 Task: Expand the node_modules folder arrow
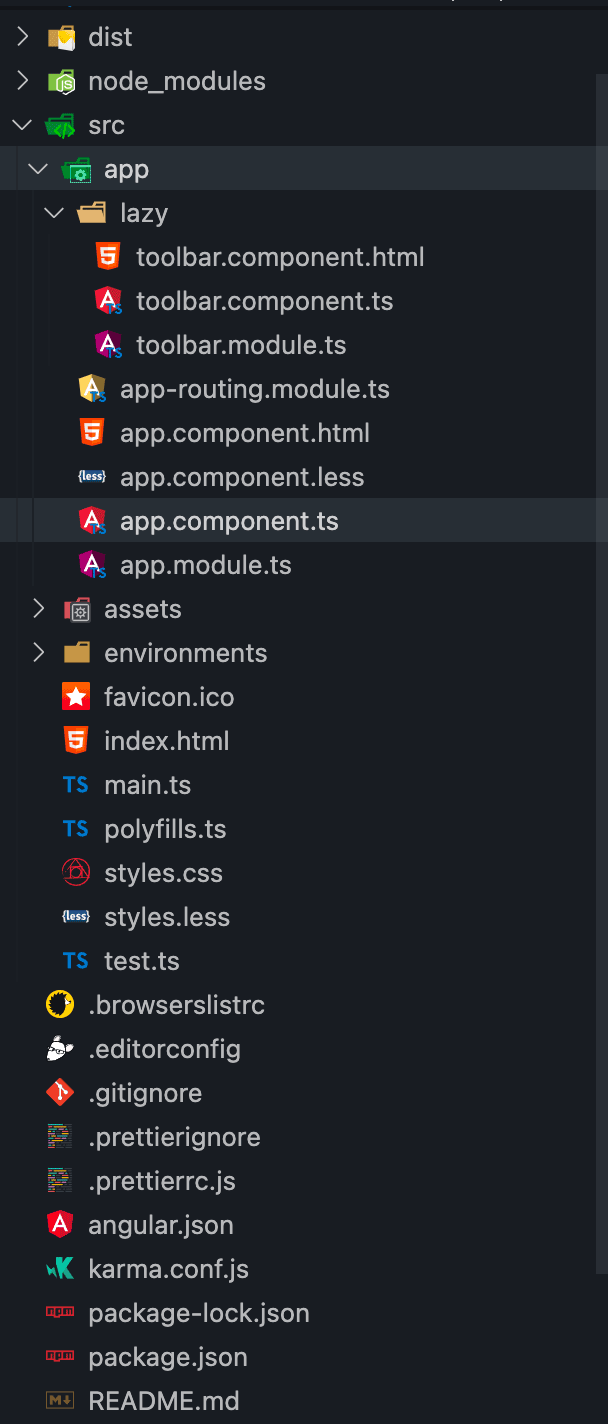(x=23, y=81)
